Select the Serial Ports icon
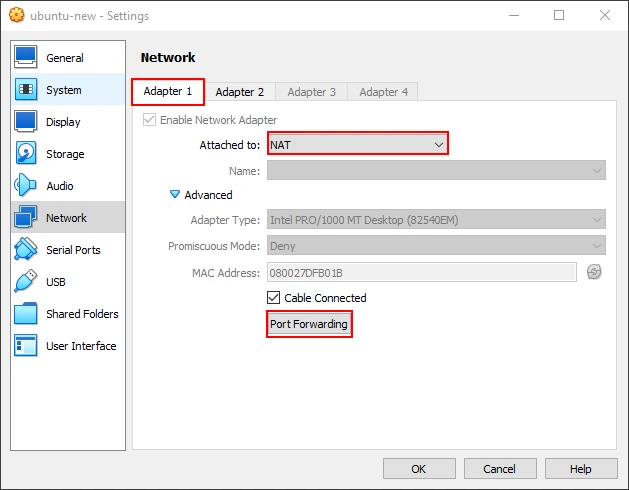629x490 pixels. (x=27, y=250)
